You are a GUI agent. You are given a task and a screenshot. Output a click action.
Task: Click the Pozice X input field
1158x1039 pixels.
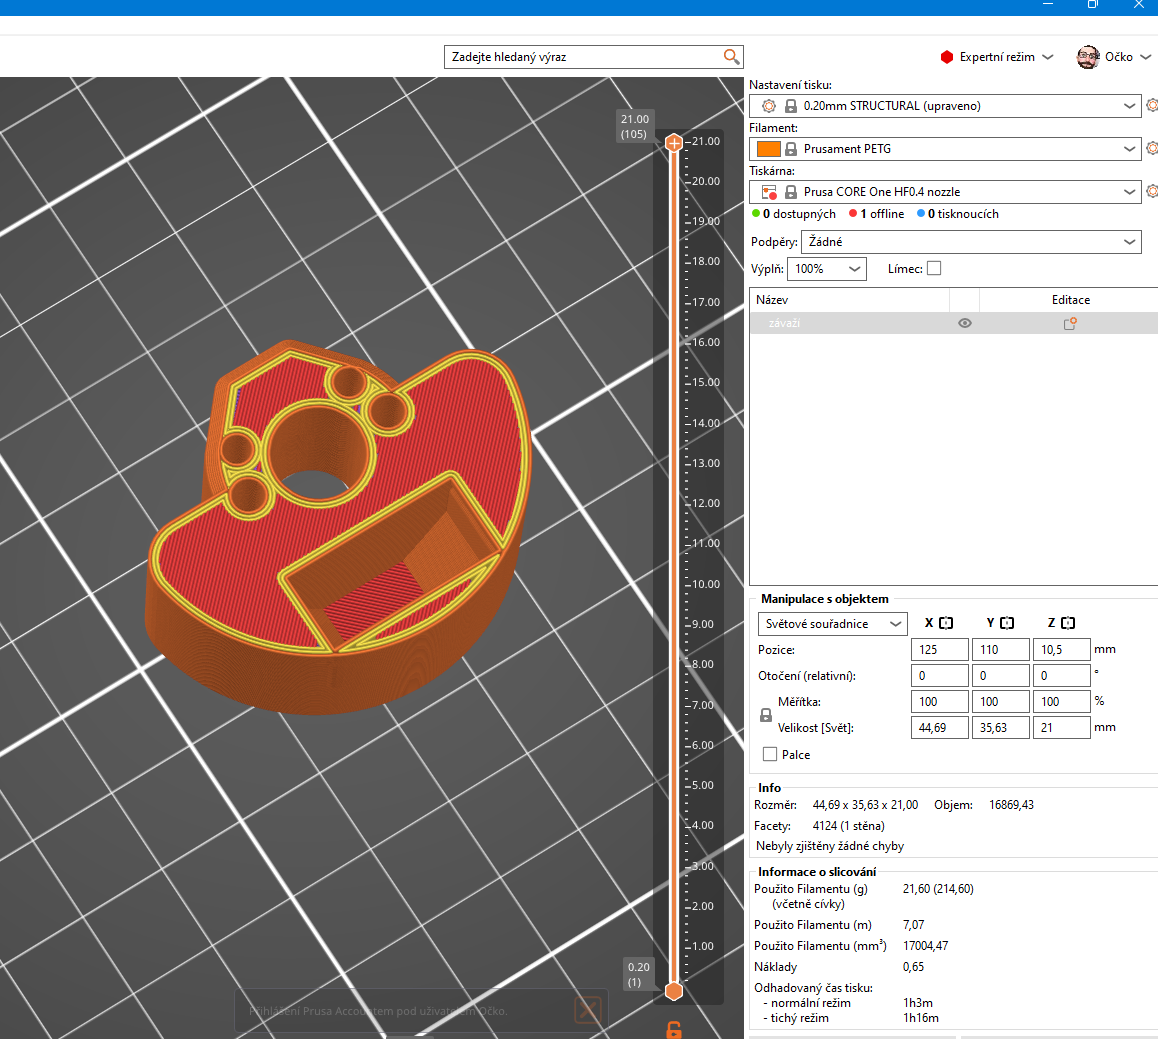point(940,650)
